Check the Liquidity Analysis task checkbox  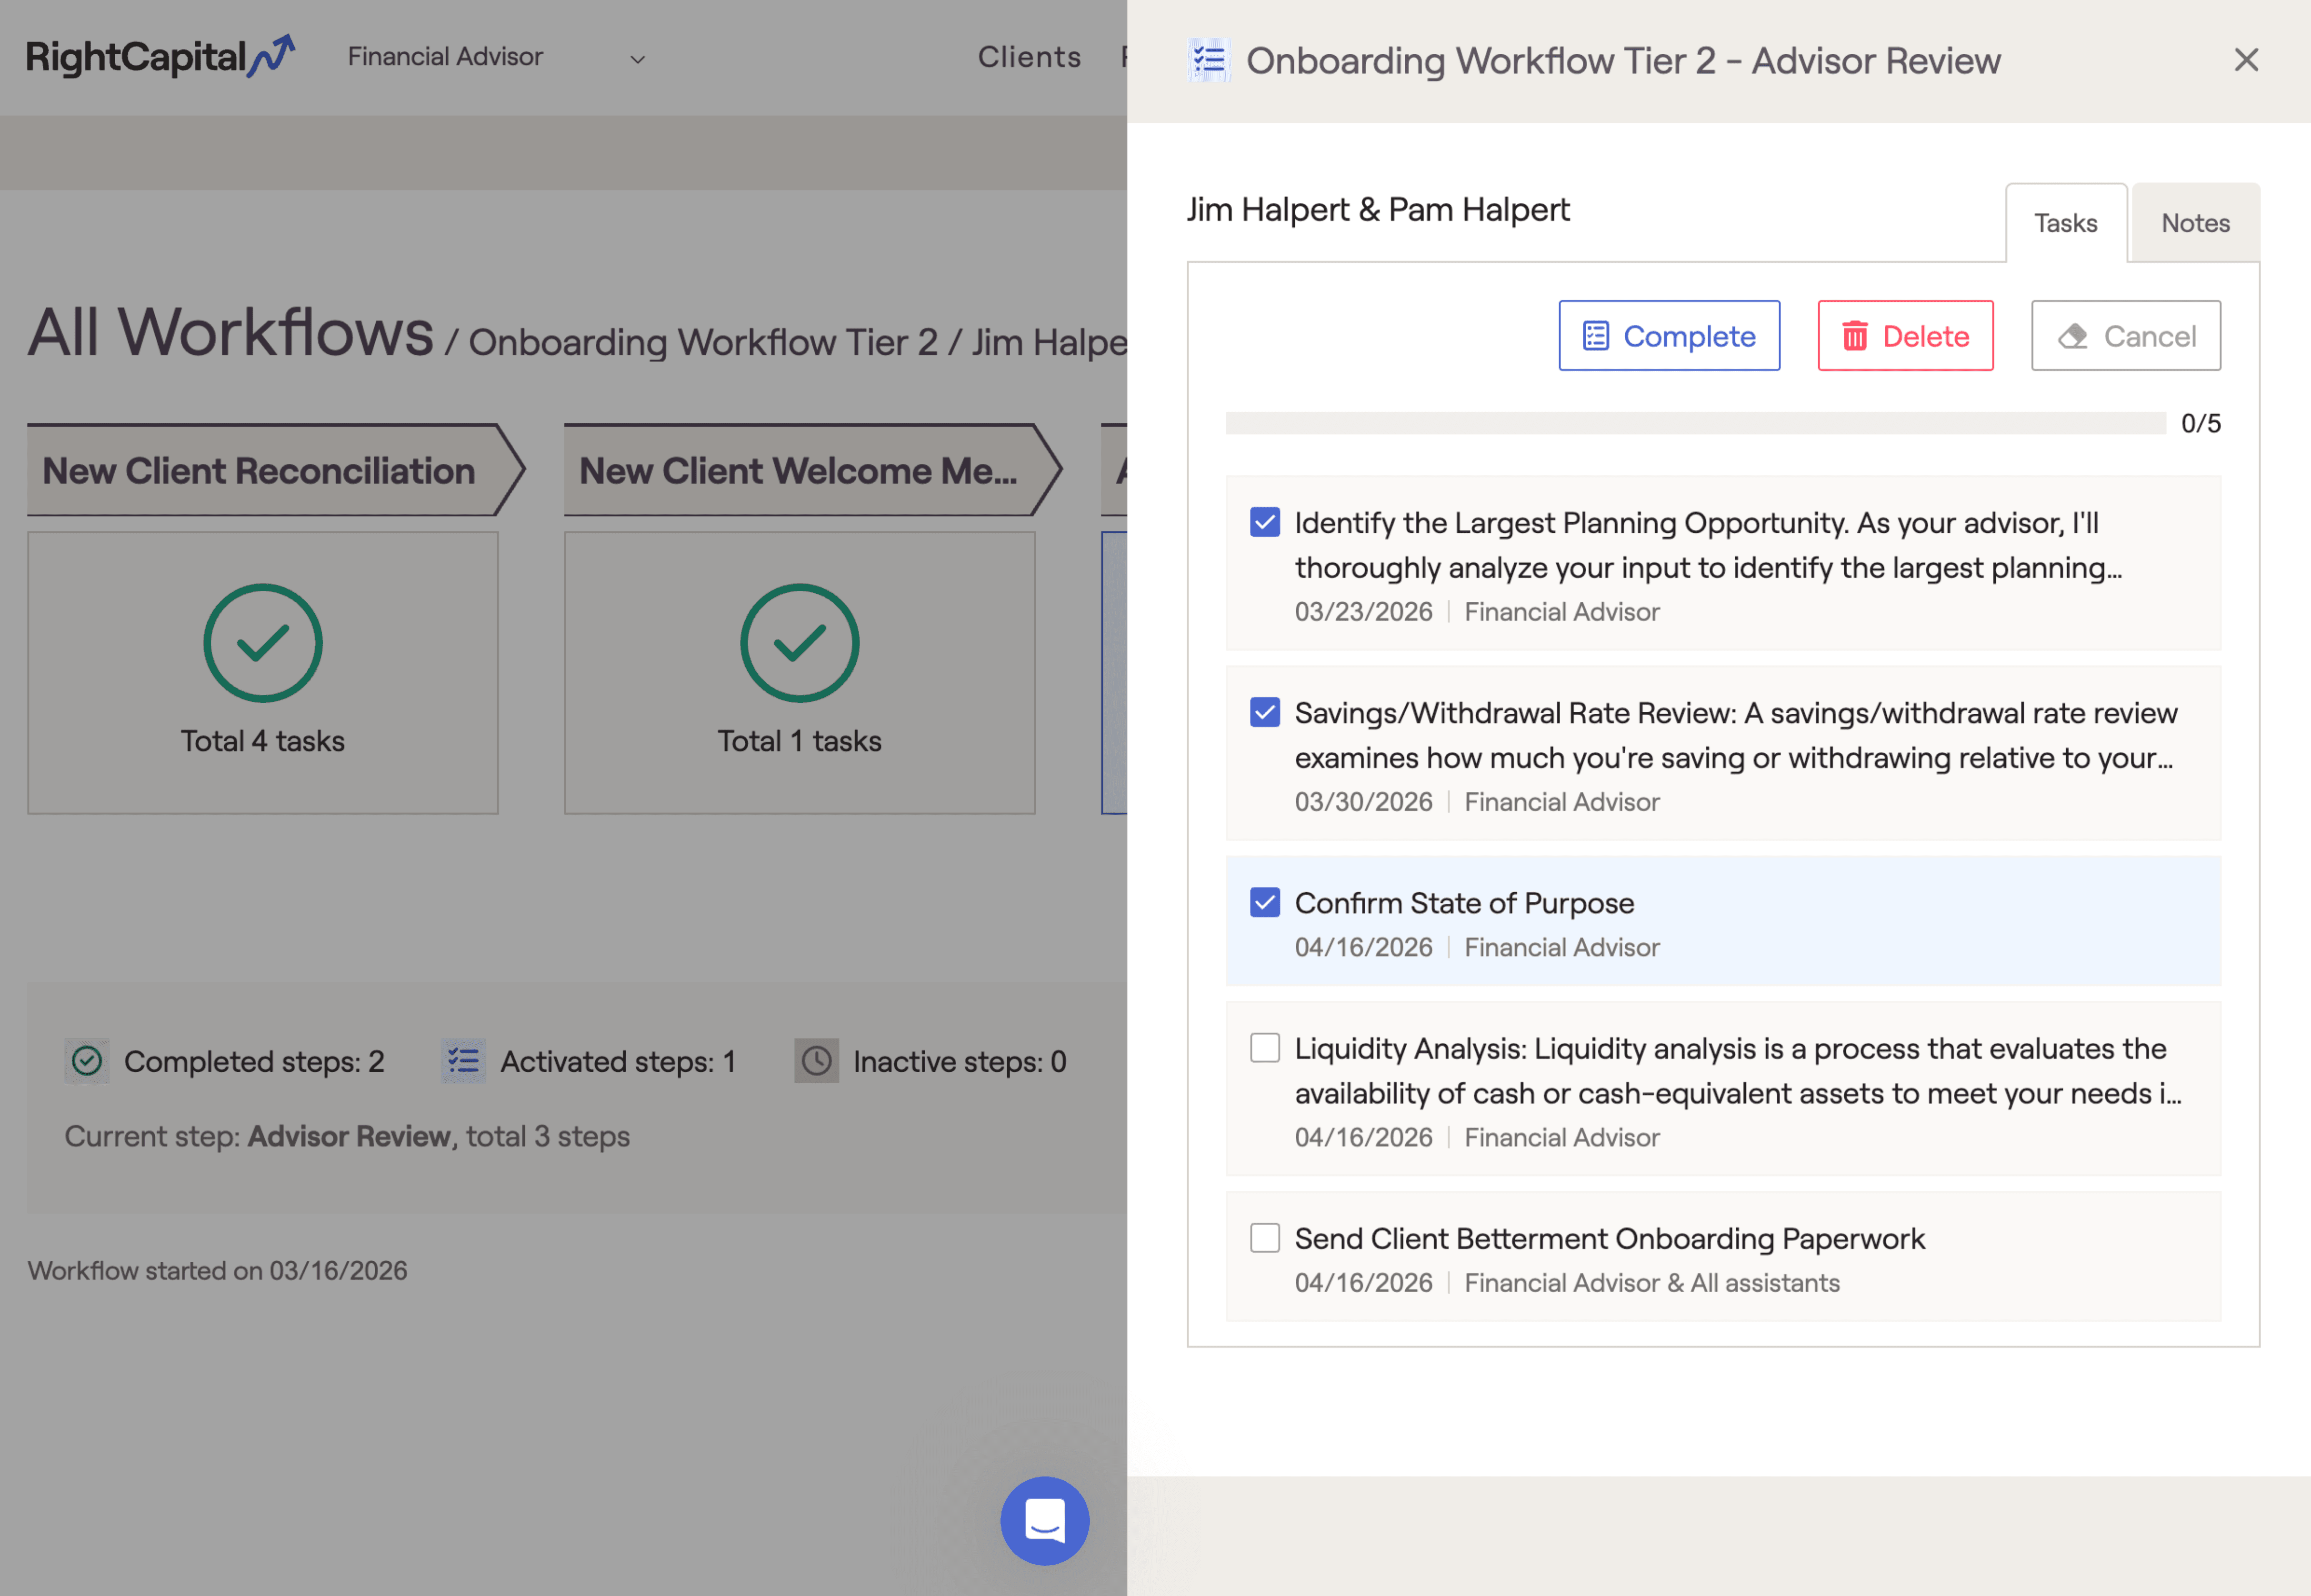[x=1264, y=1047]
